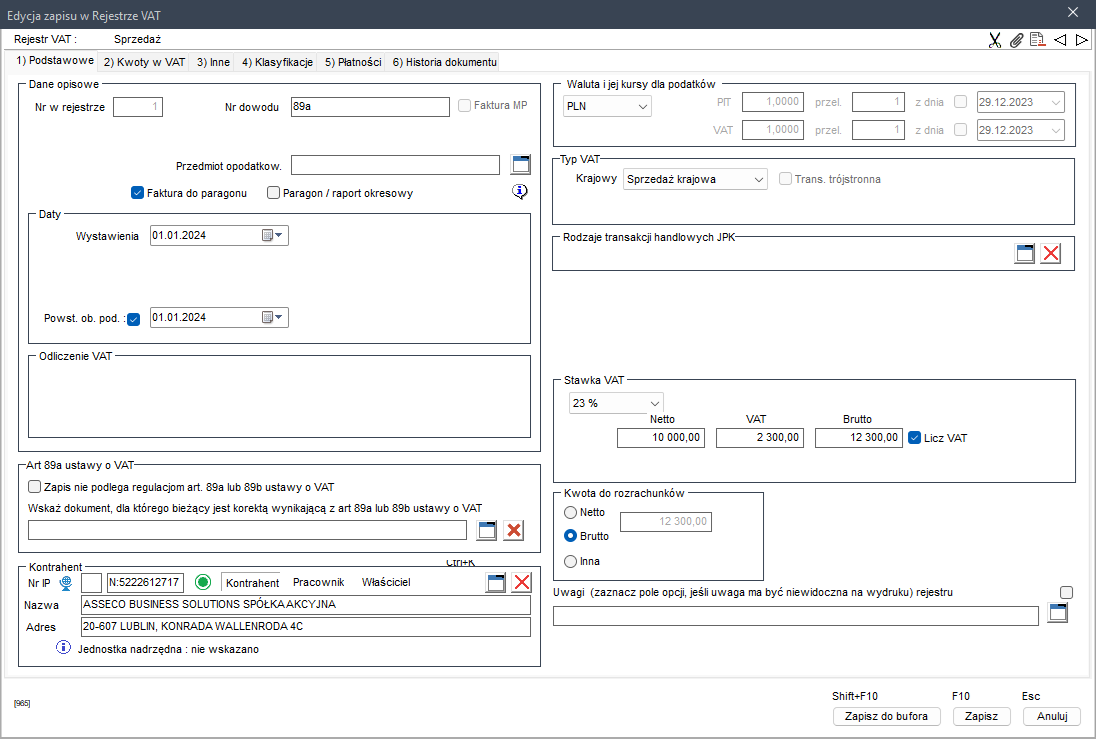Screen dimensions: 1096x739
Task: Clear Art 89a correction document with red X
Action: pyautogui.click(x=514, y=530)
